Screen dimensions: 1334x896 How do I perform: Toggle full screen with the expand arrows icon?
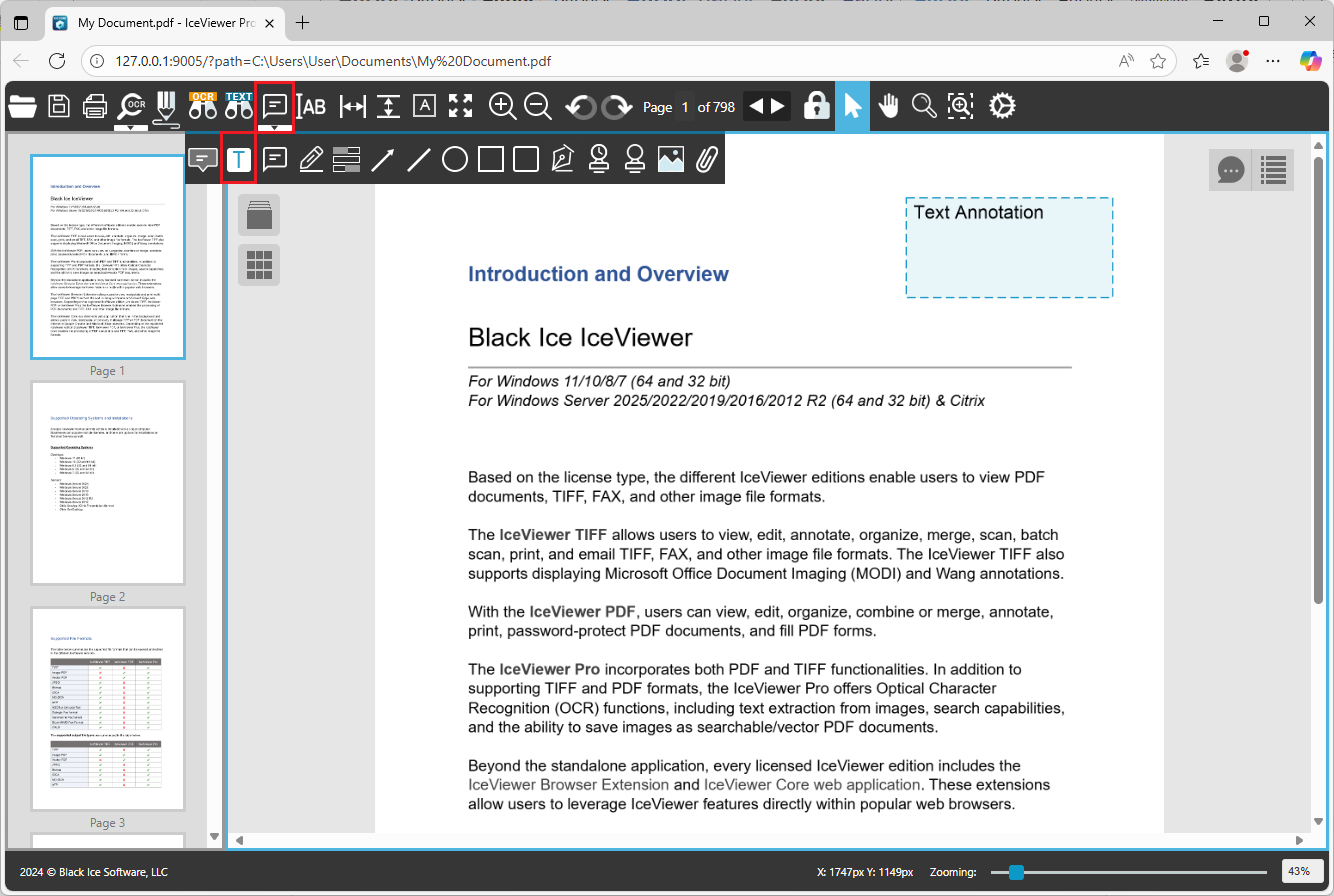click(x=460, y=106)
